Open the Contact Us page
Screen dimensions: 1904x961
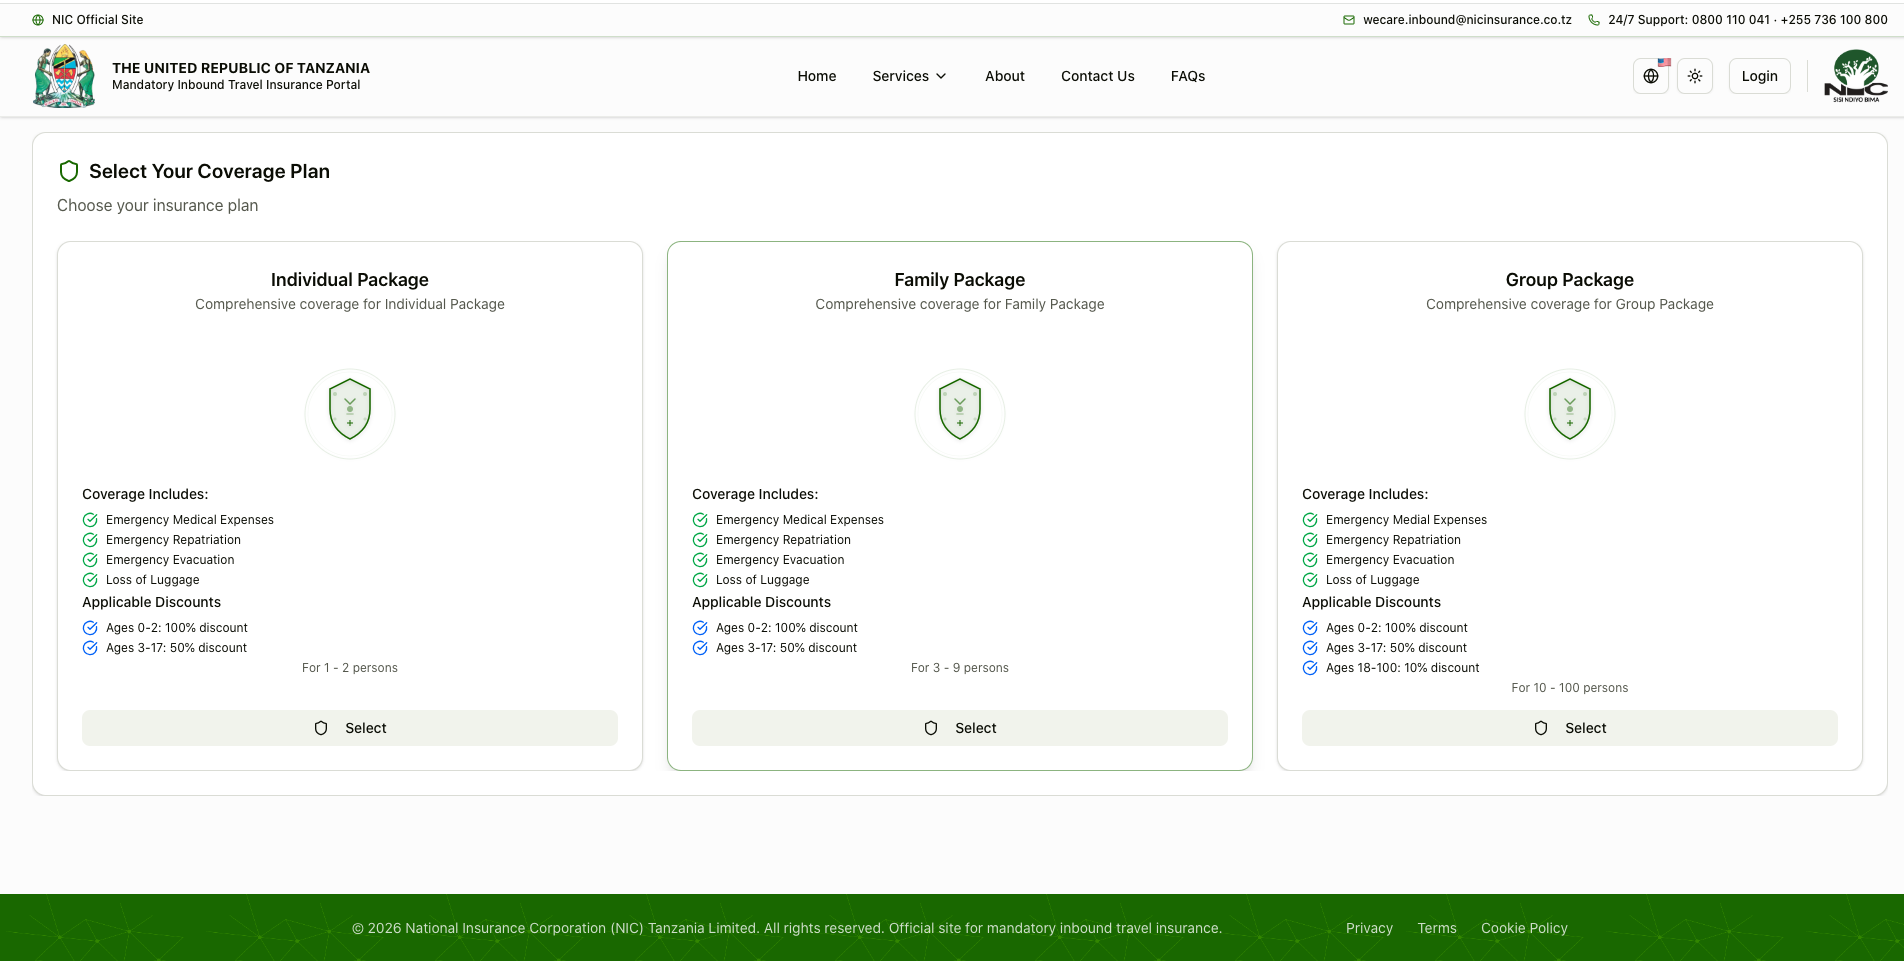(x=1098, y=76)
